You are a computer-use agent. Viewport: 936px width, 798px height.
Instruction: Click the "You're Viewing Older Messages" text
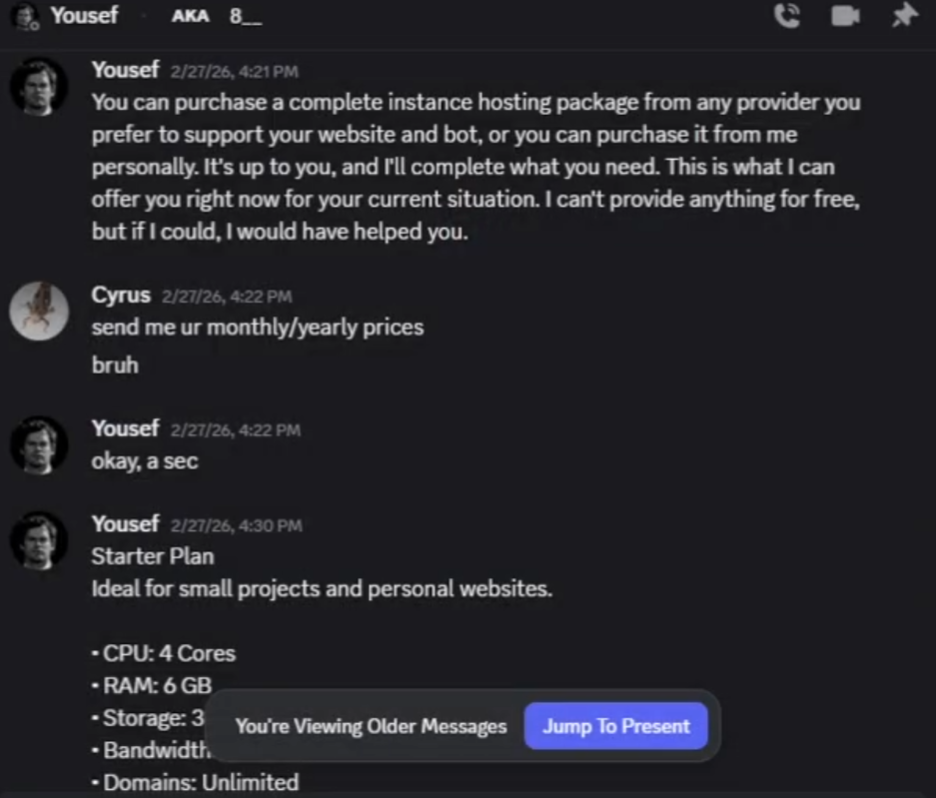coord(371,726)
